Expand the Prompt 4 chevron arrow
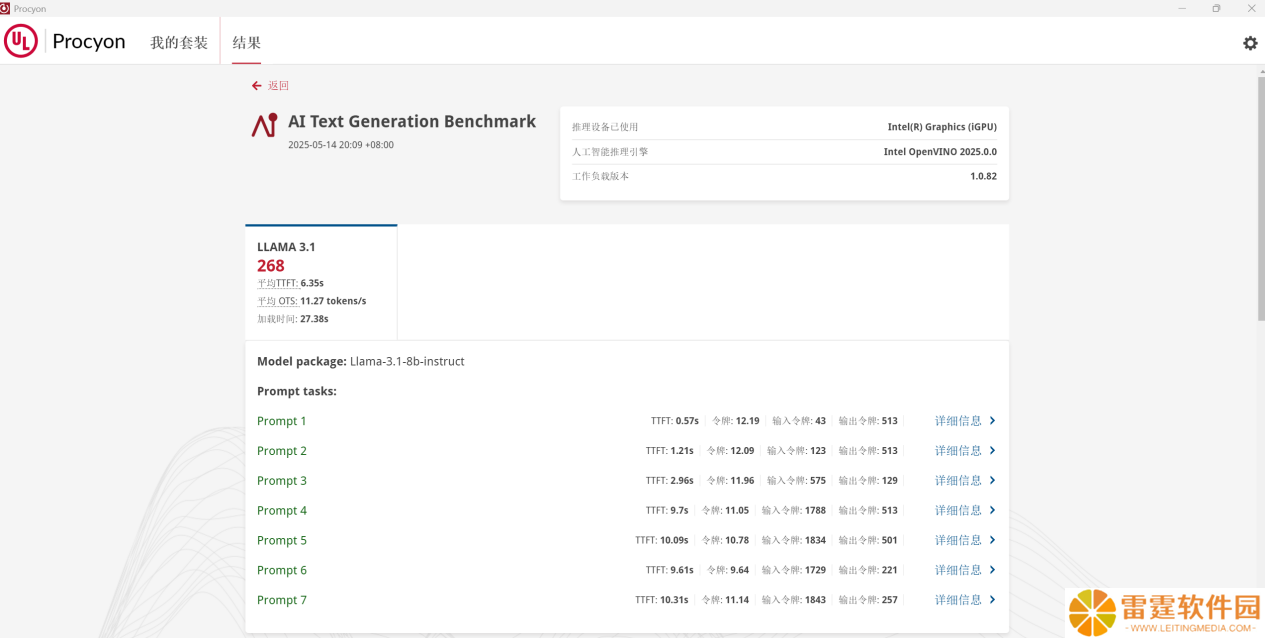 coord(992,510)
